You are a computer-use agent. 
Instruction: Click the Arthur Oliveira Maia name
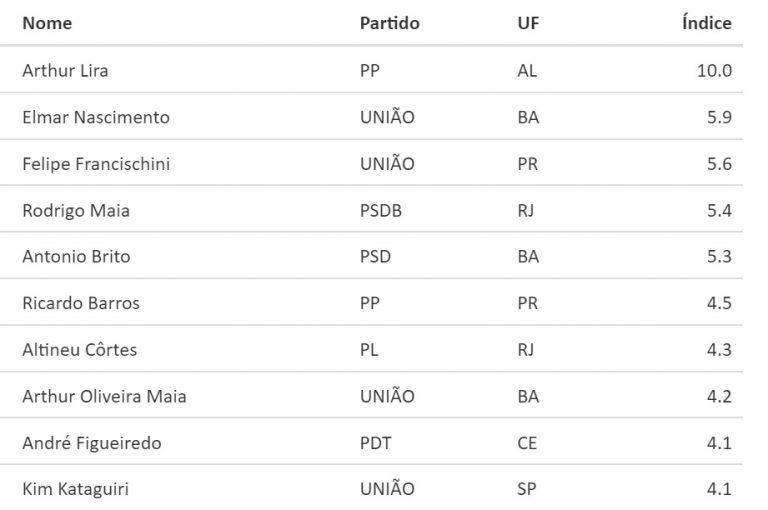point(104,396)
